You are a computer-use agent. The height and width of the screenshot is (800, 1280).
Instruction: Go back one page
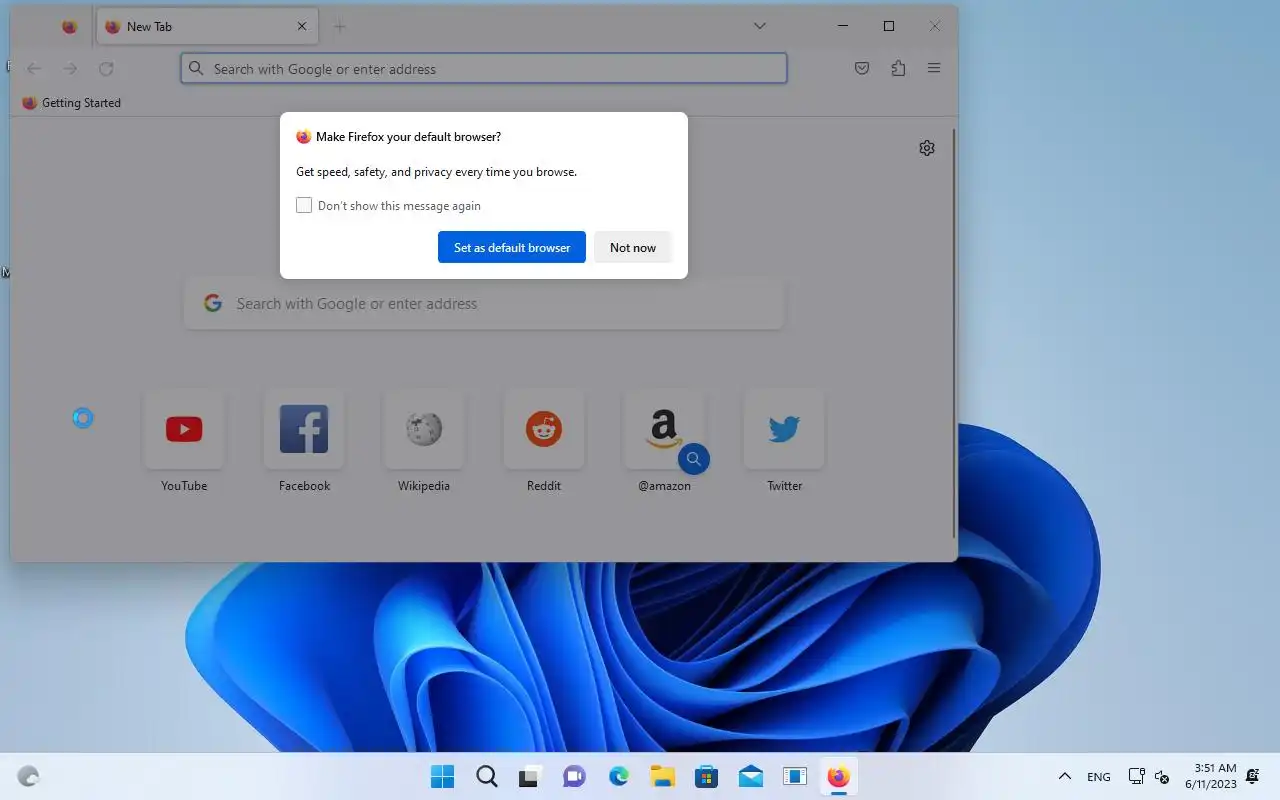pos(34,68)
